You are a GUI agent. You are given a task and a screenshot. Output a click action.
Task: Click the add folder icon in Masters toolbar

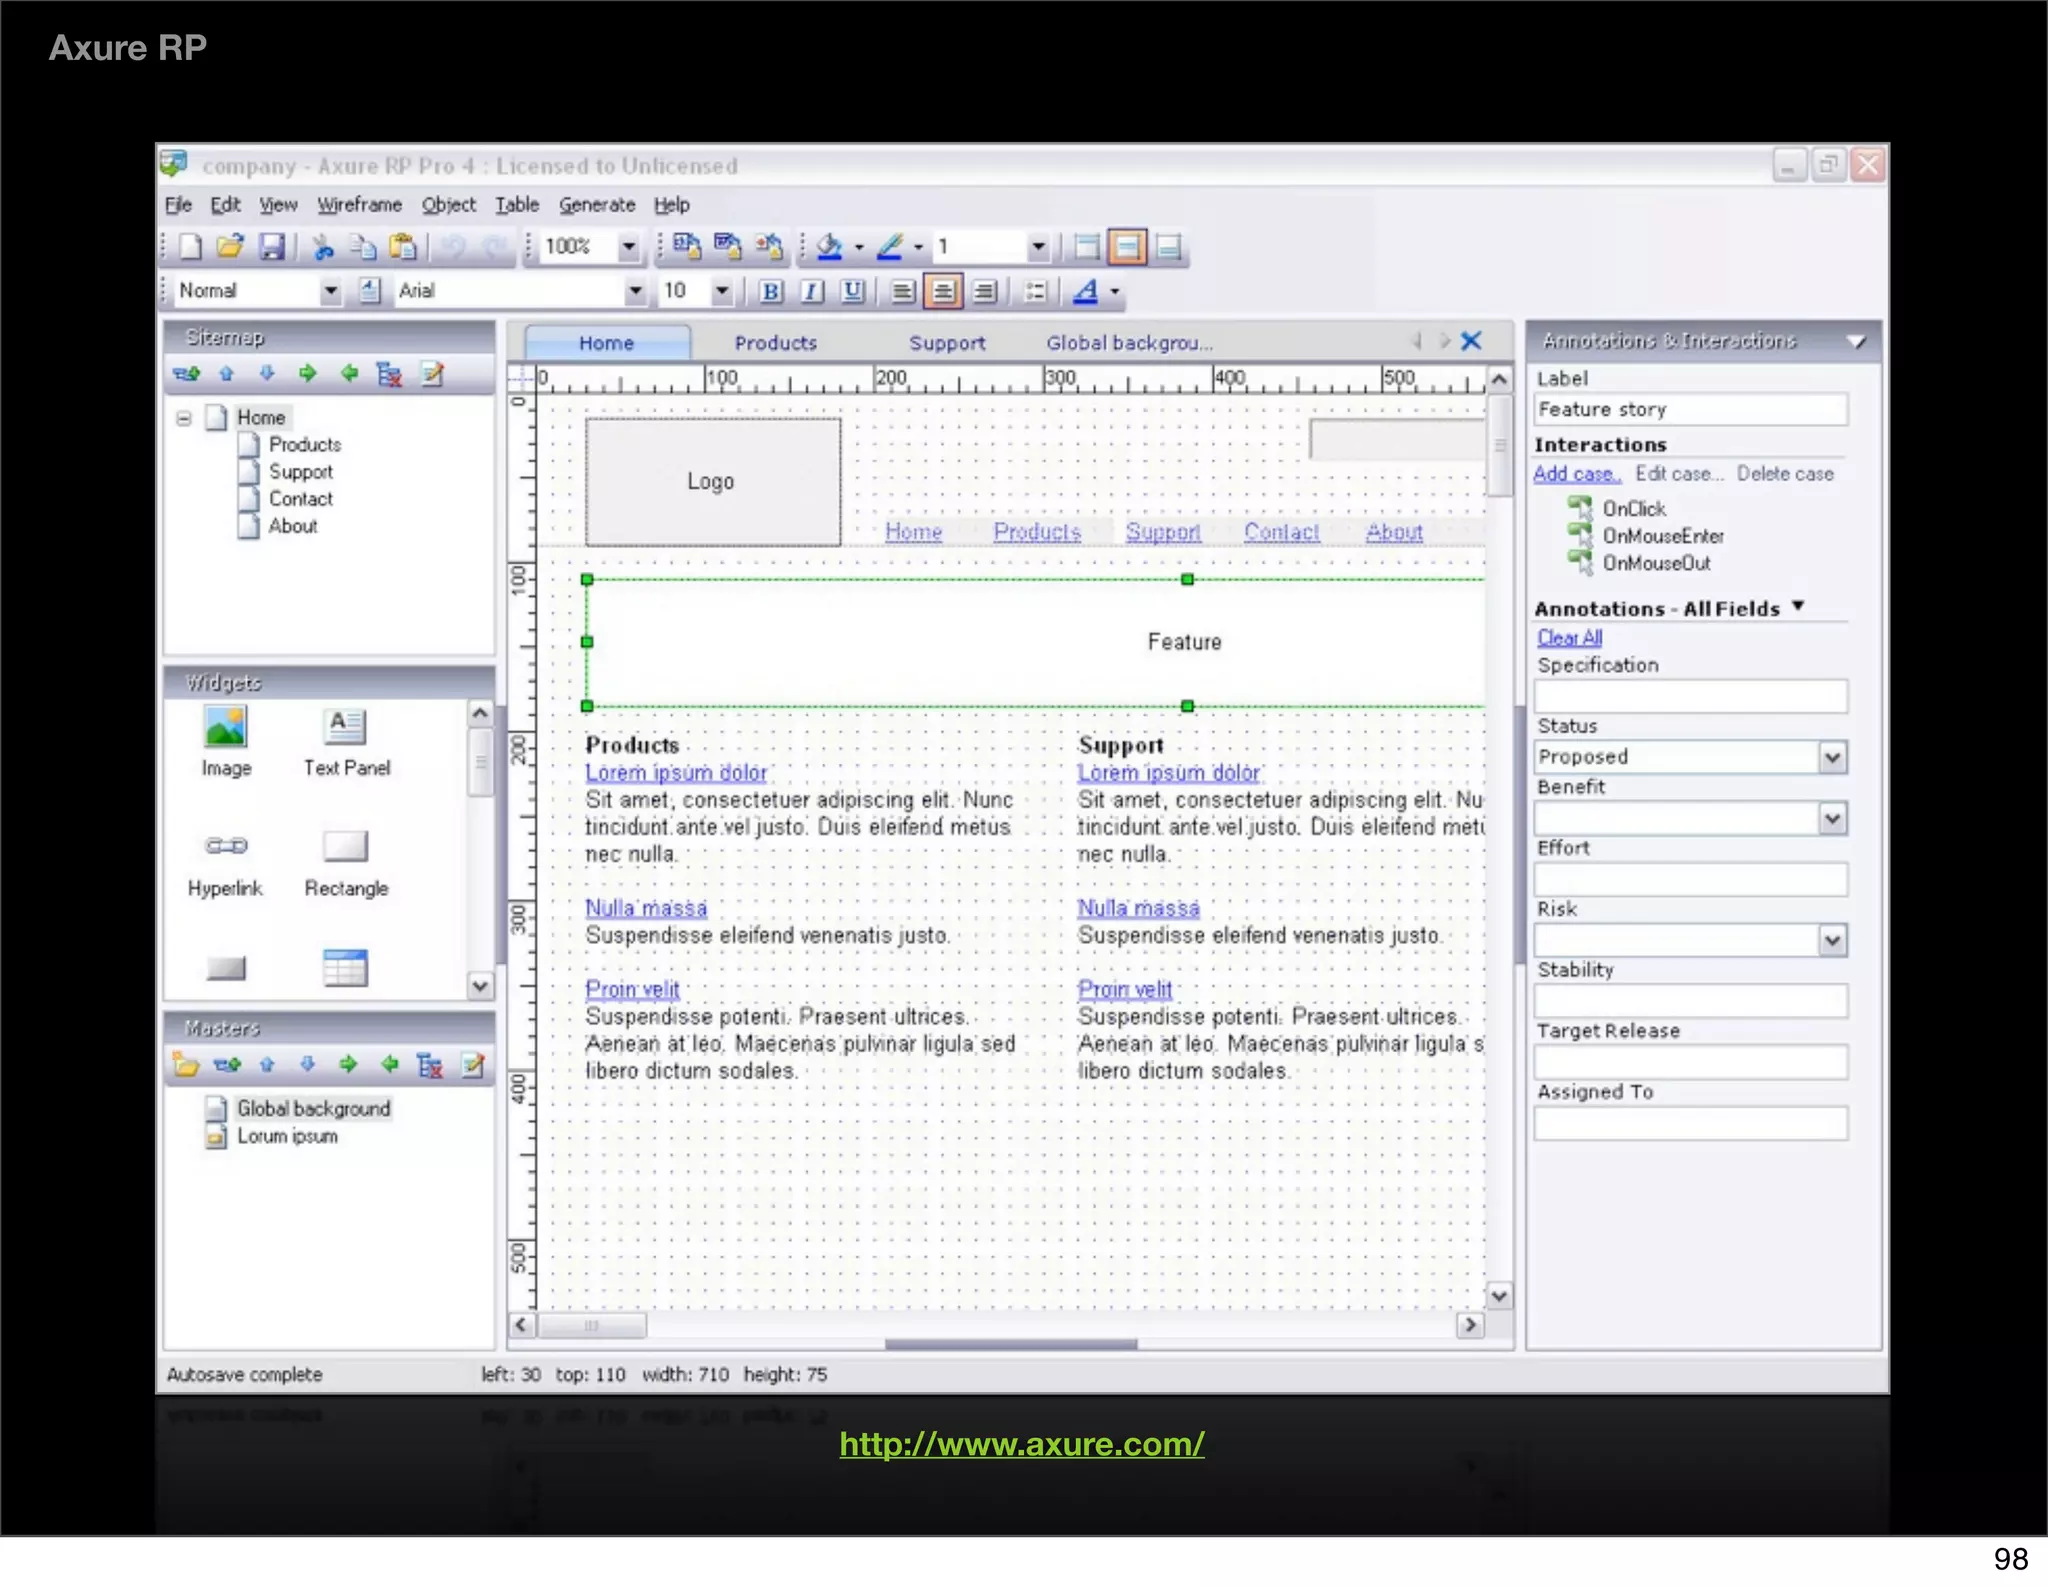185,1065
